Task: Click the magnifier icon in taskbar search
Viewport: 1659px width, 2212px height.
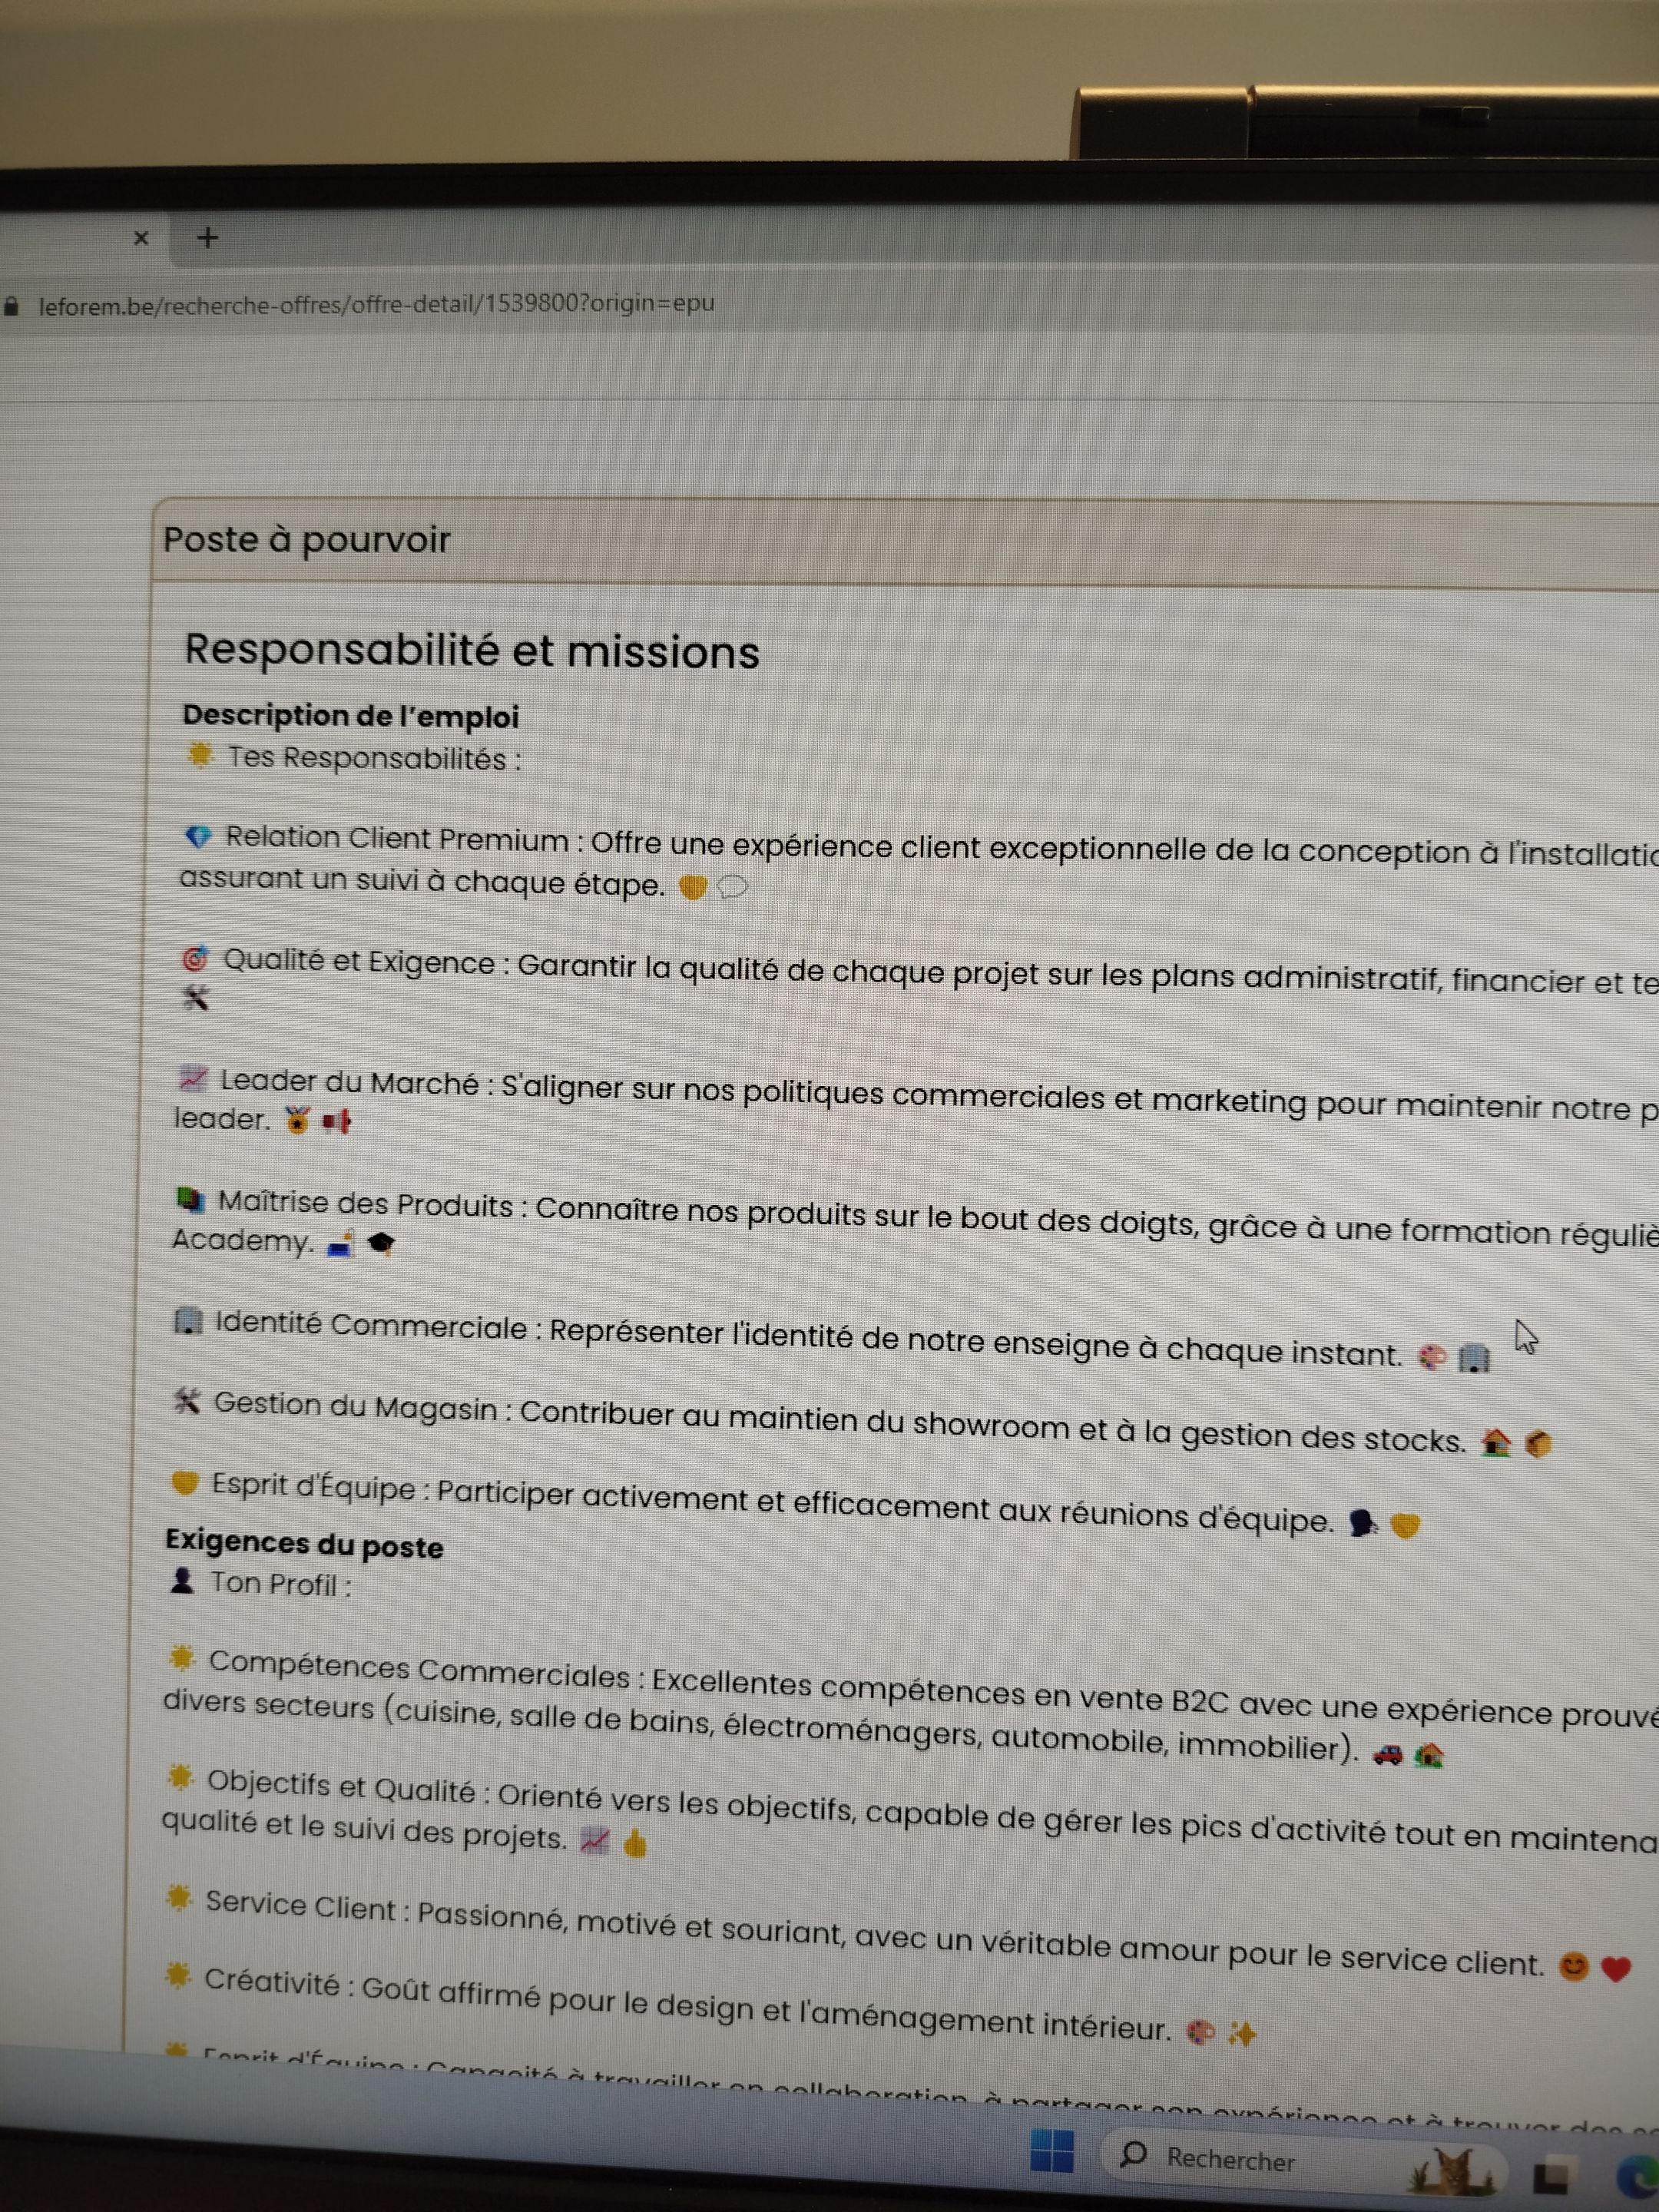Action: click(1133, 2154)
